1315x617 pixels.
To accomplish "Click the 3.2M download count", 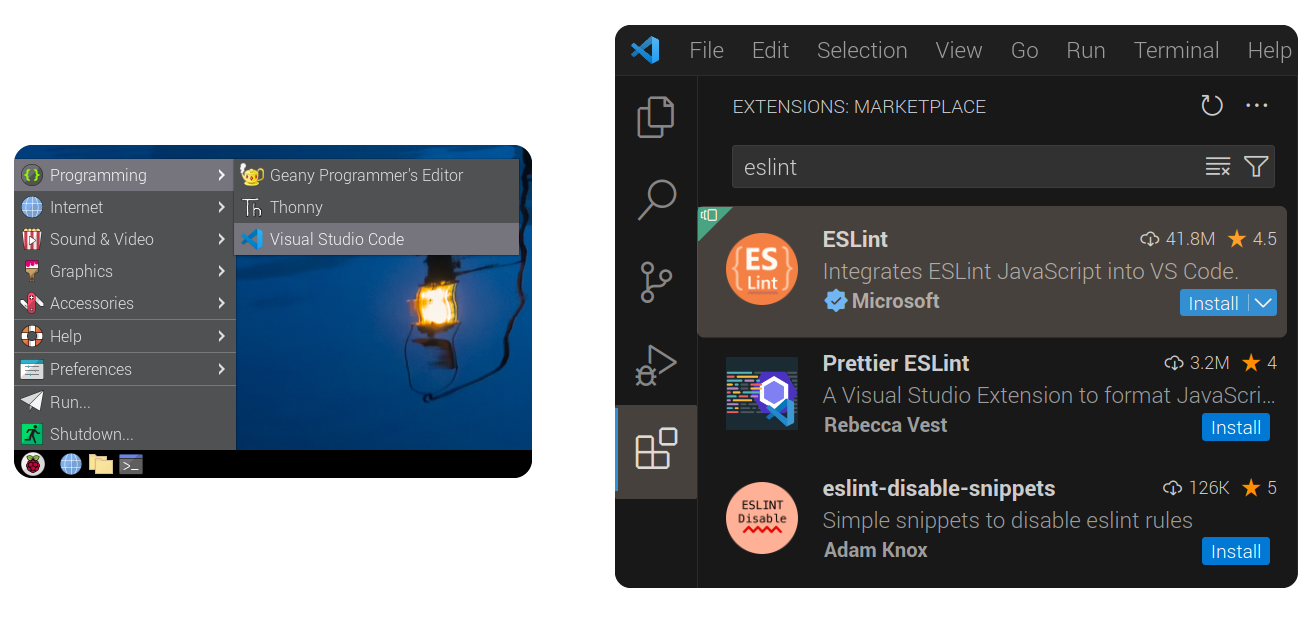I will 1197,363.
